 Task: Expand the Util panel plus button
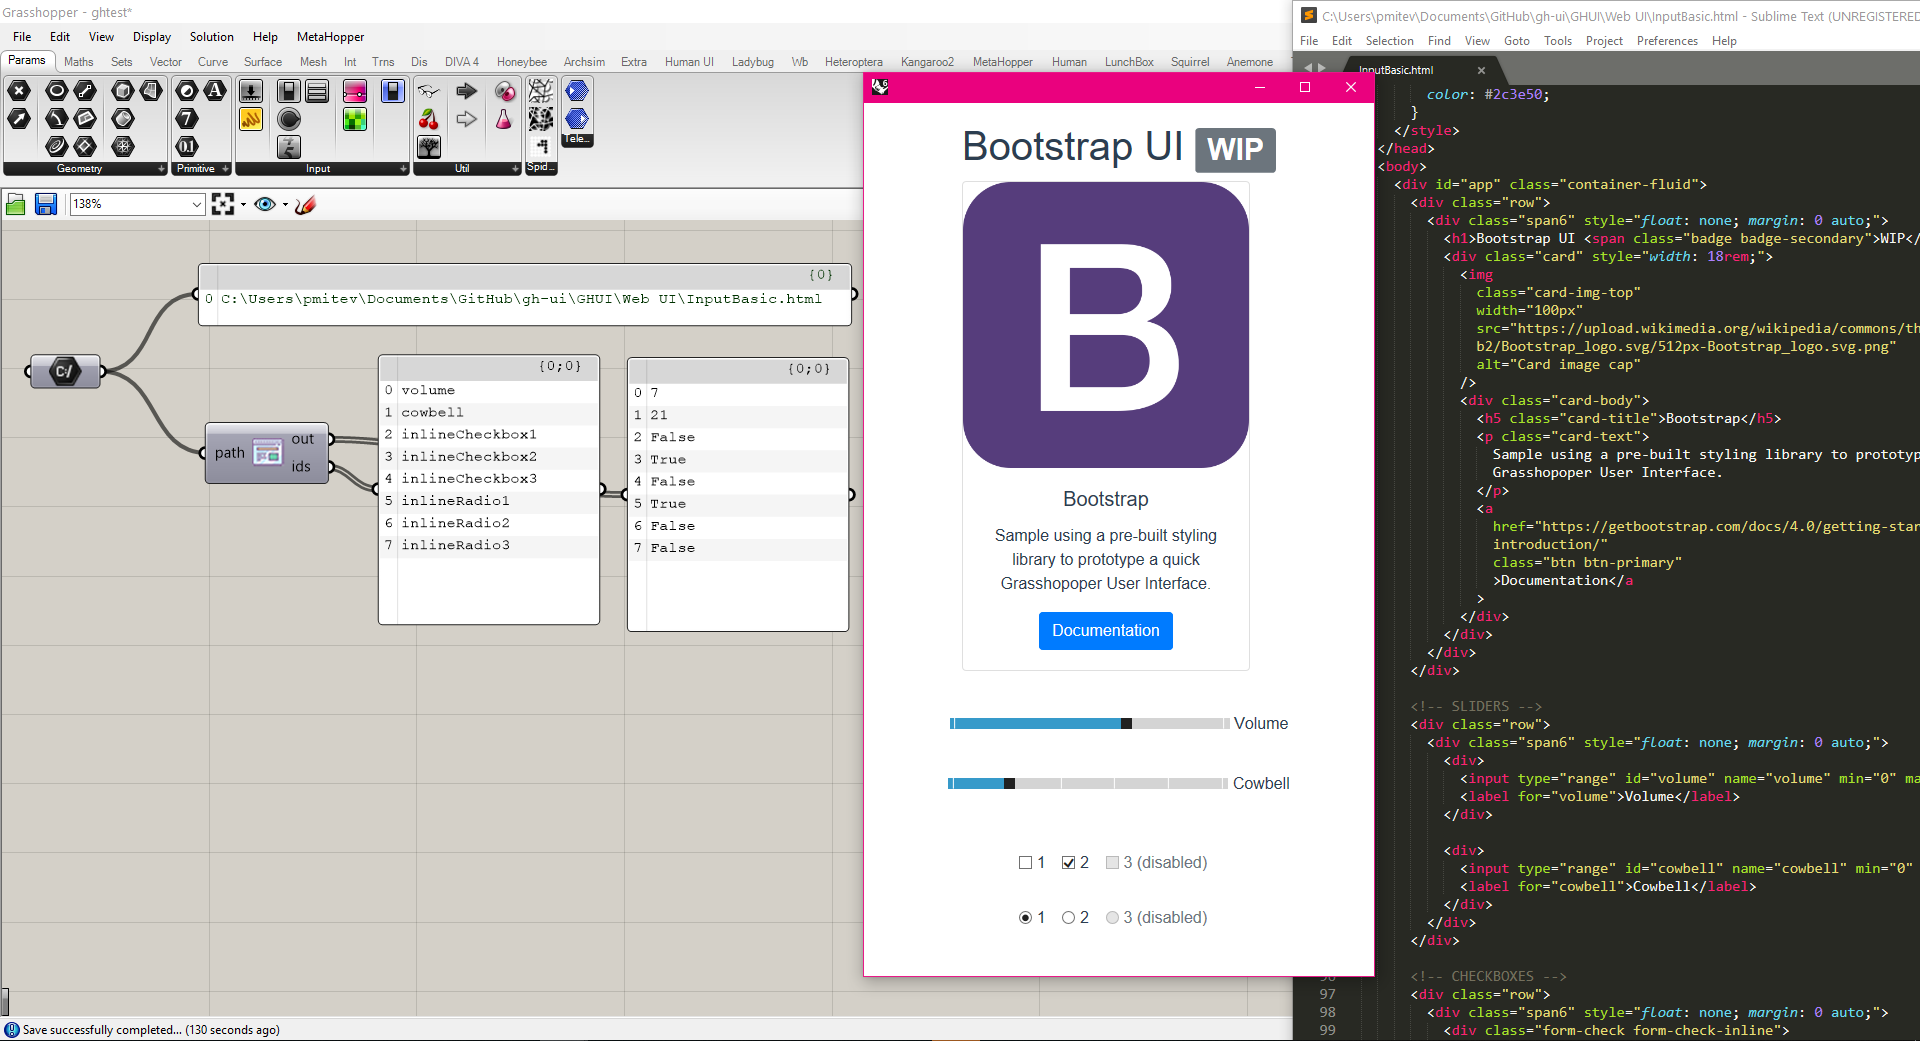coord(515,169)
